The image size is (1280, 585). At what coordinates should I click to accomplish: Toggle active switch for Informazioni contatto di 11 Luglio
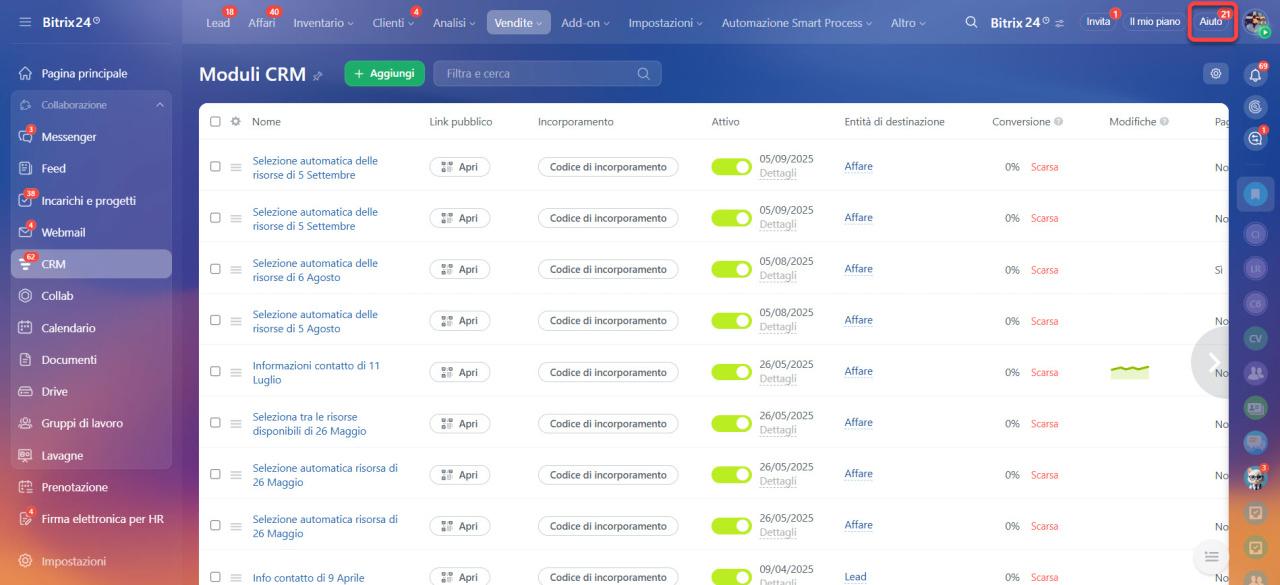point(731,372)
